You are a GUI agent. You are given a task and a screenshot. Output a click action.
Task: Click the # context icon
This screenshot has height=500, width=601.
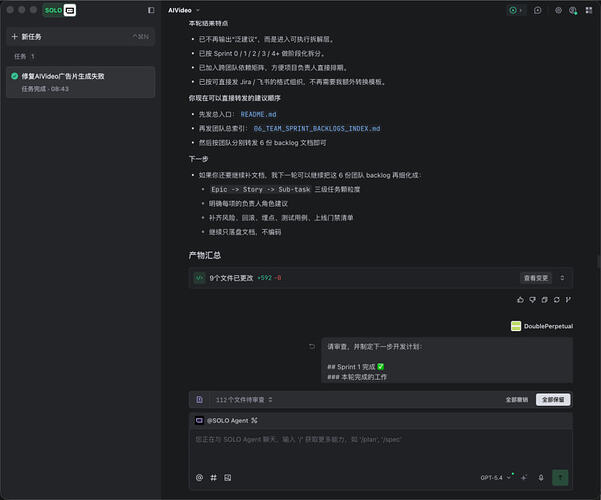point(213,478)
